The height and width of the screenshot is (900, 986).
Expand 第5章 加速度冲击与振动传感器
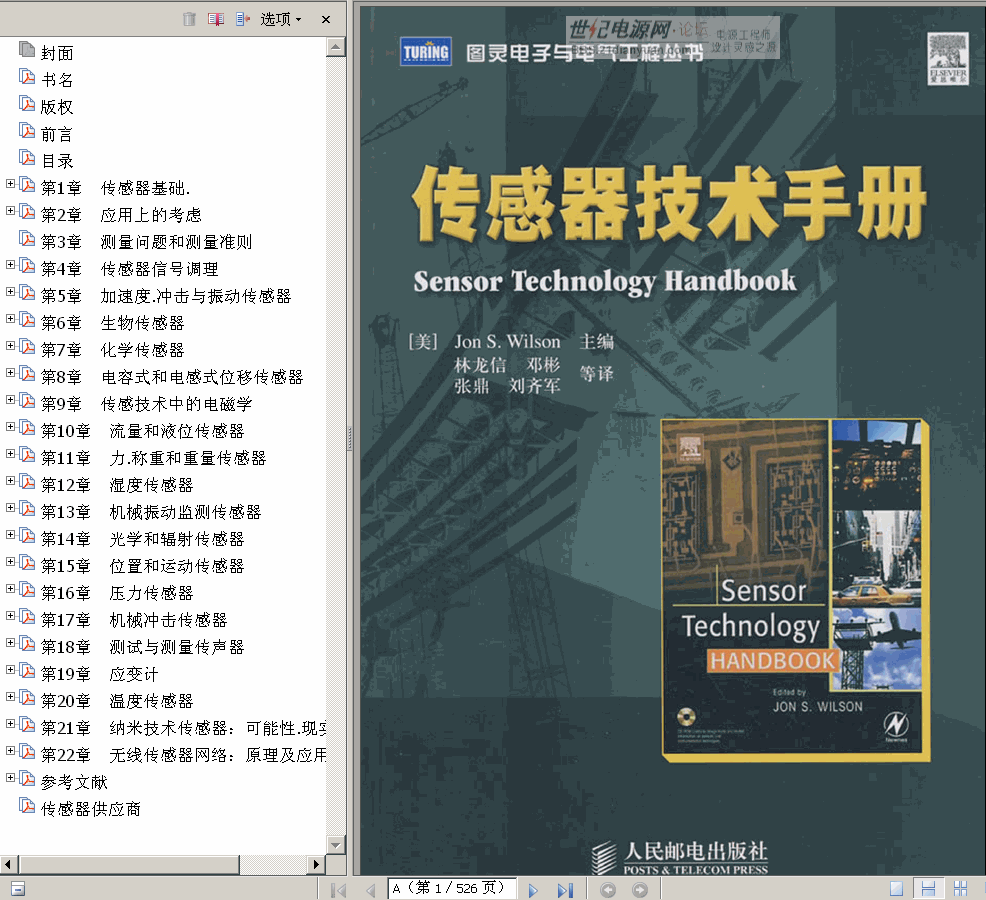(10, 292)
